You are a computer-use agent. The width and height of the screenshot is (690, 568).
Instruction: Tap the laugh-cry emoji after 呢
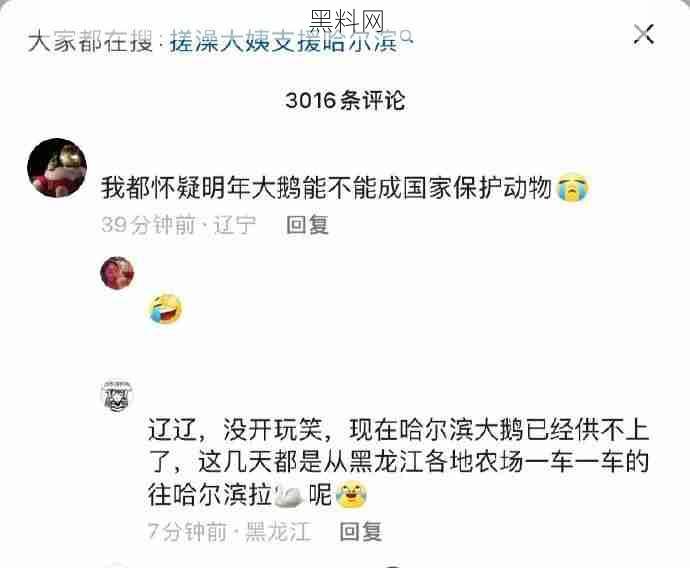351,495
